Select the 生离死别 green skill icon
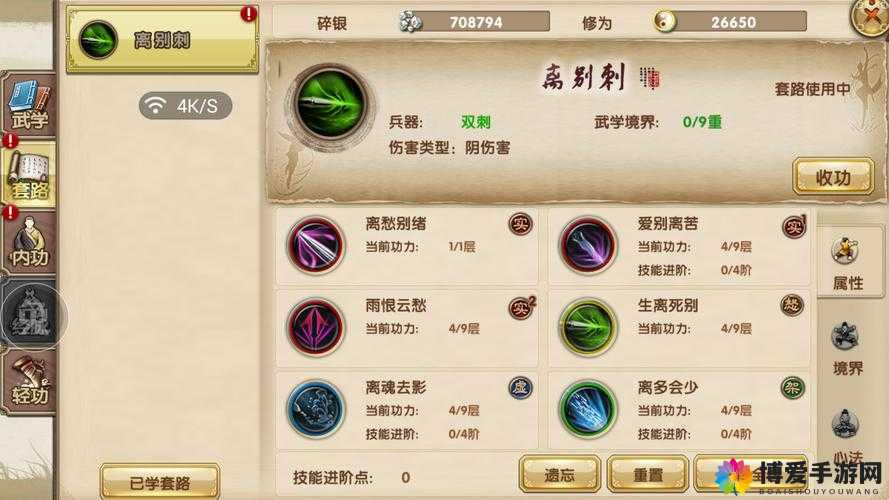This screenshot has width=889, height=500. tap(588, 328)
